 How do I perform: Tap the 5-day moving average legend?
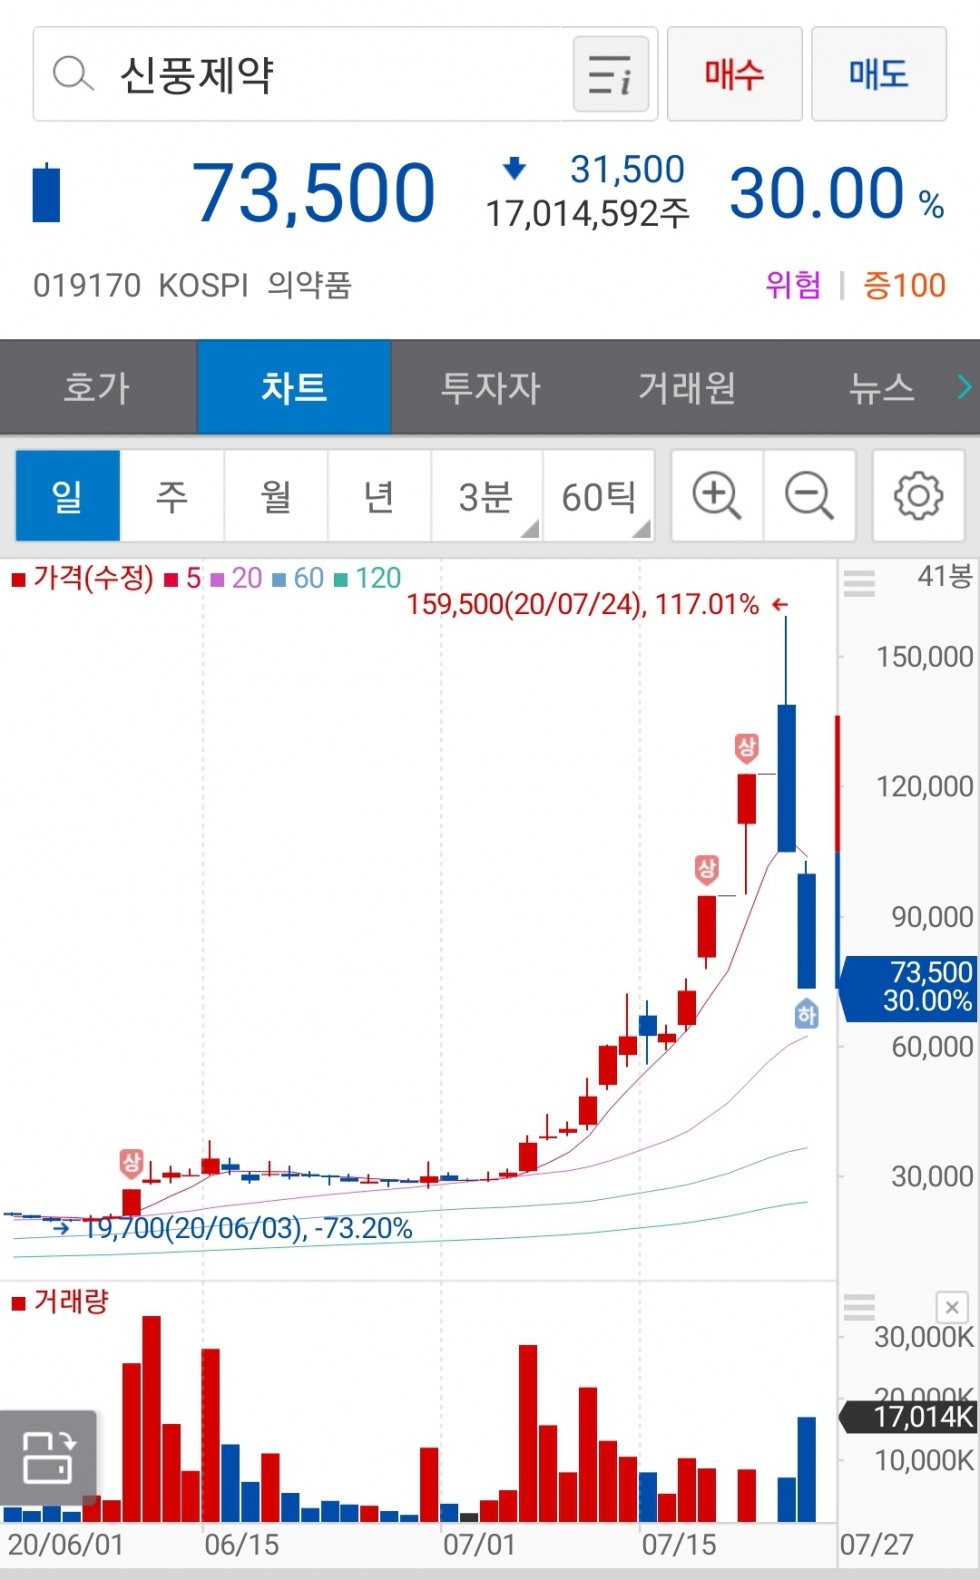pyautogui.click(x=184, y=578)
